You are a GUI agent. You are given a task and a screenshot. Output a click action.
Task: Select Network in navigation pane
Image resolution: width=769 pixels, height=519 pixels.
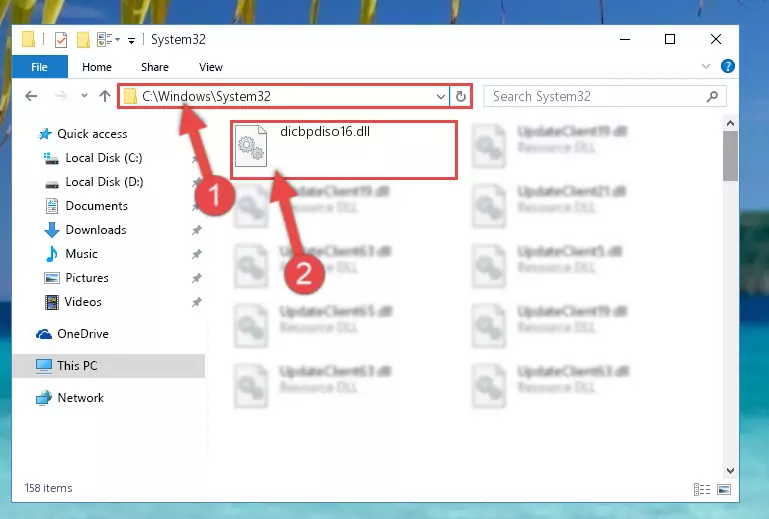coord(80,398)
